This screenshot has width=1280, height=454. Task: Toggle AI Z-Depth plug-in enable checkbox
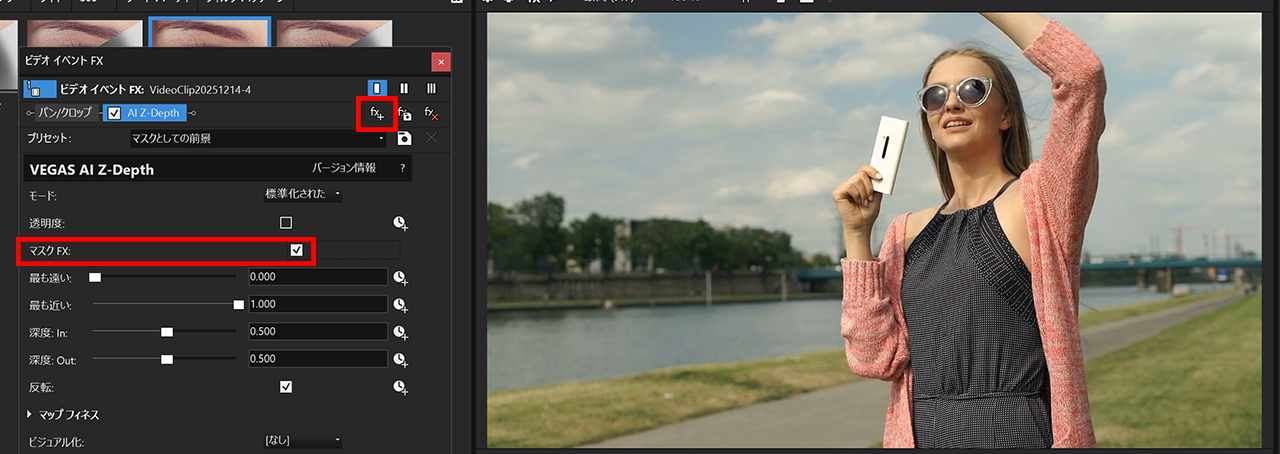(114, 113)
